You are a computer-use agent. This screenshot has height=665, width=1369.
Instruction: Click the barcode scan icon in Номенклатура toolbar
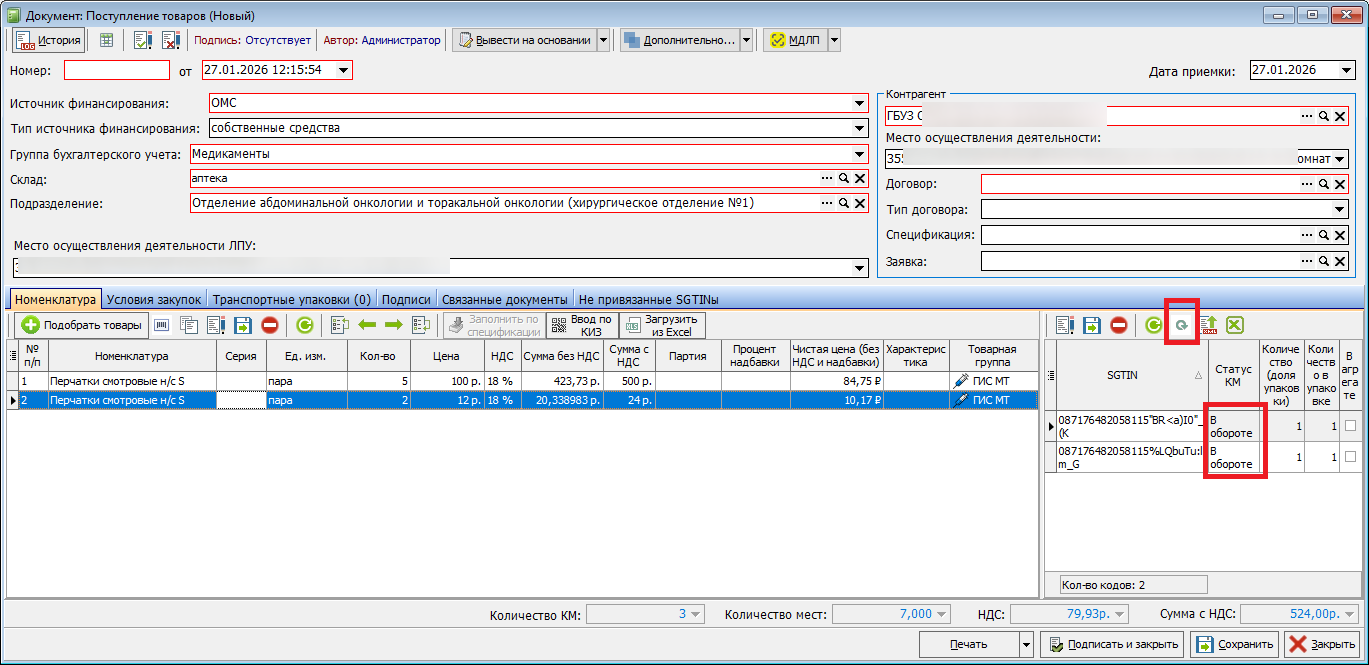coord(161,325)
